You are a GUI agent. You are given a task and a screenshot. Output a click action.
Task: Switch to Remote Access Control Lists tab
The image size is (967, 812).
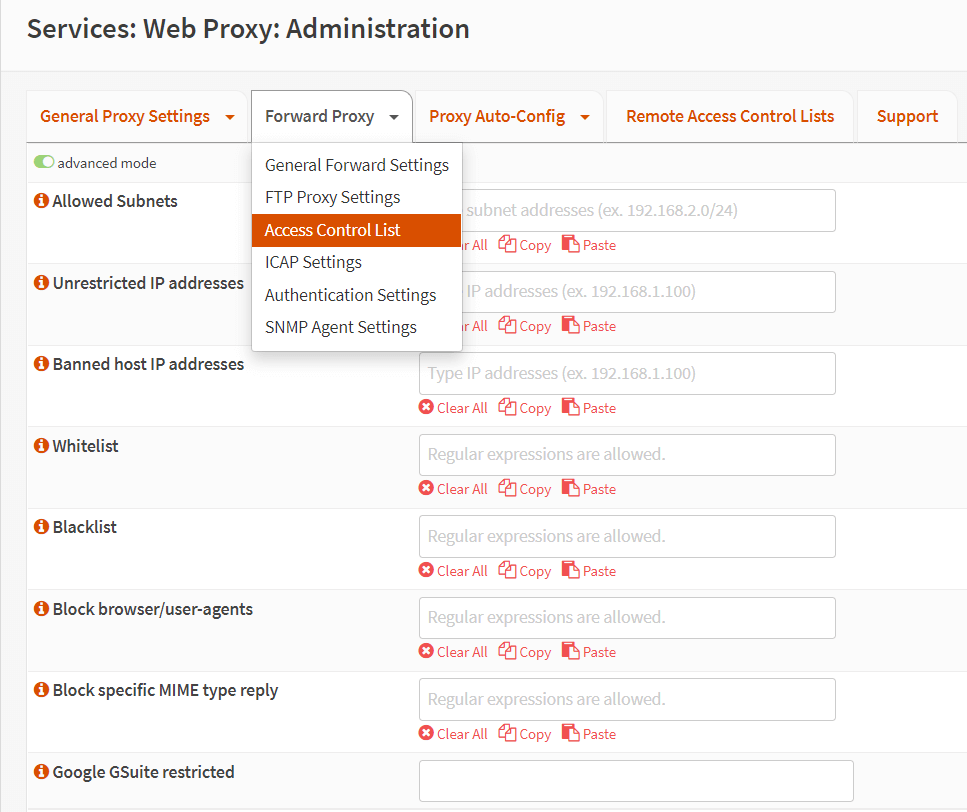(x=729, y=116)
